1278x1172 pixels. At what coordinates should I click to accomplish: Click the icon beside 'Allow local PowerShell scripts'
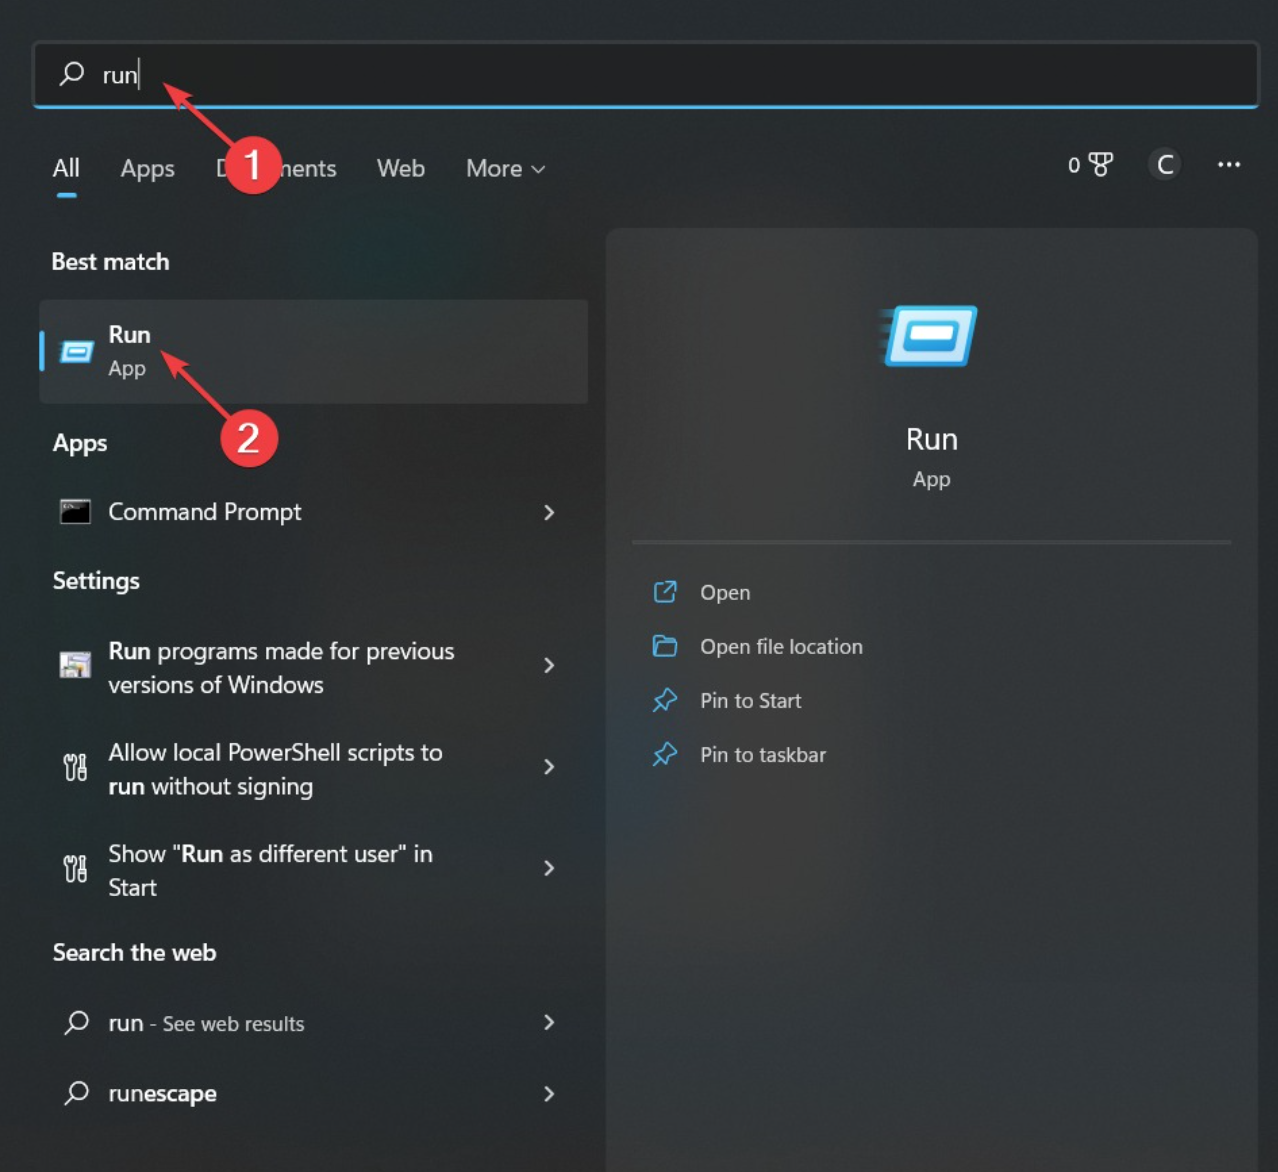[x=75, y=768]
